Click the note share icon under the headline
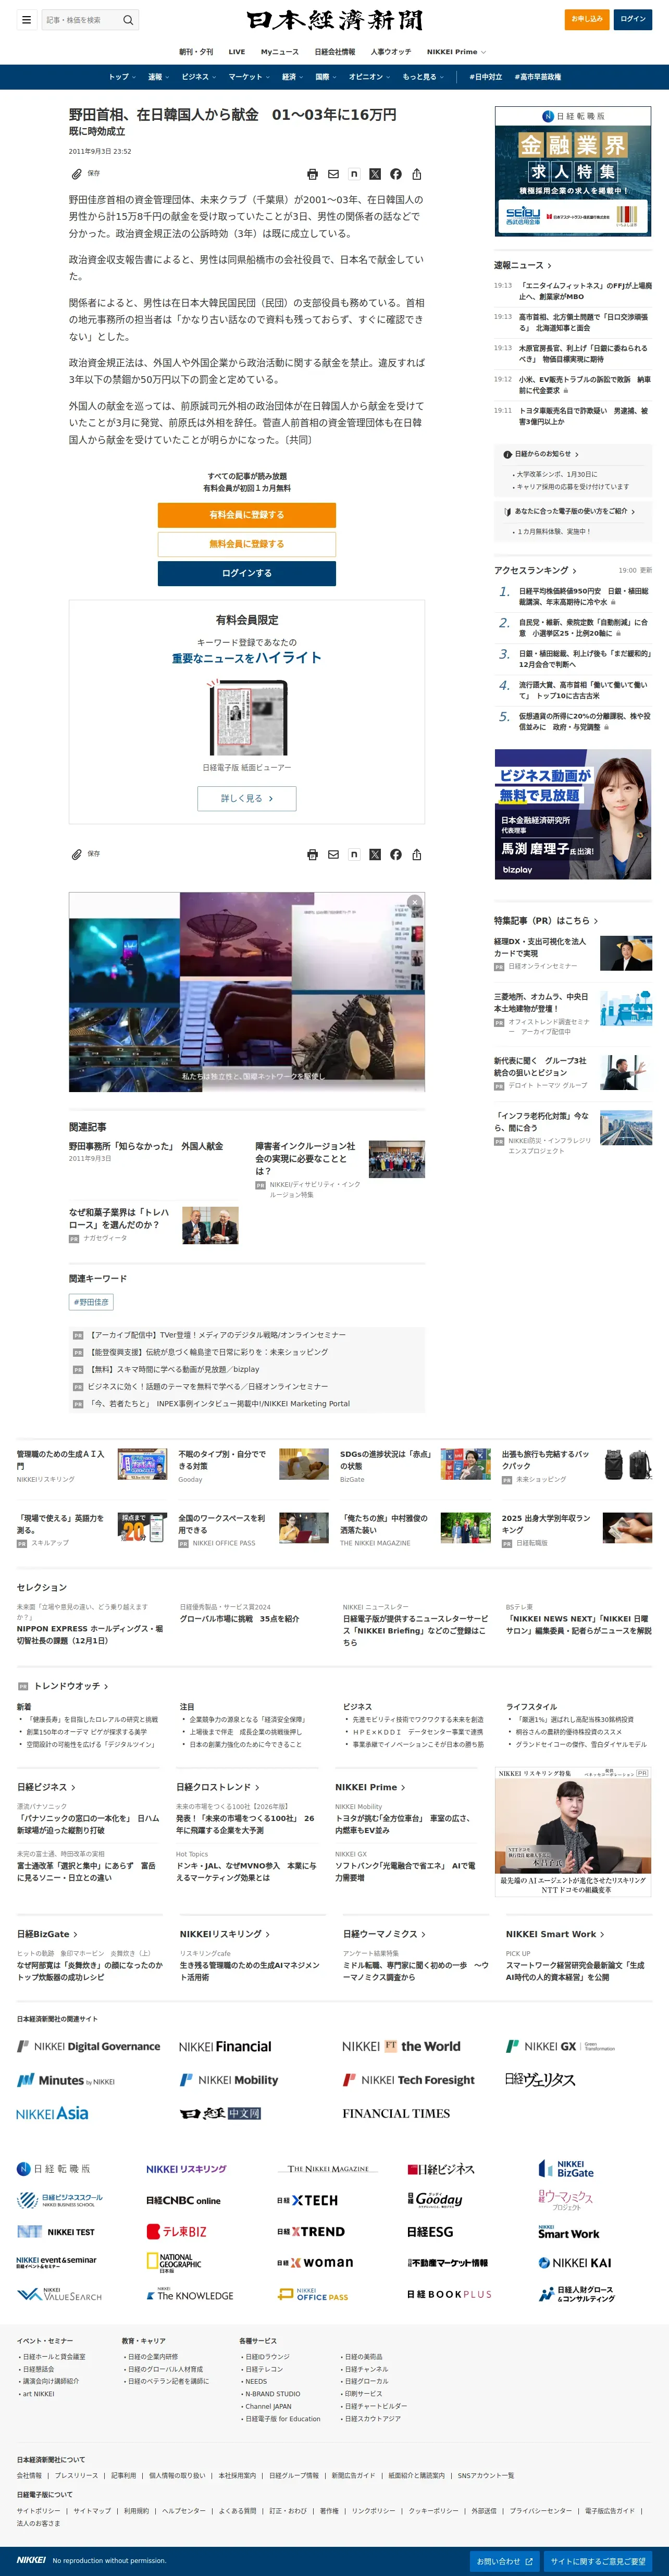Screen dimensions: 669x2576 [354, 174]
